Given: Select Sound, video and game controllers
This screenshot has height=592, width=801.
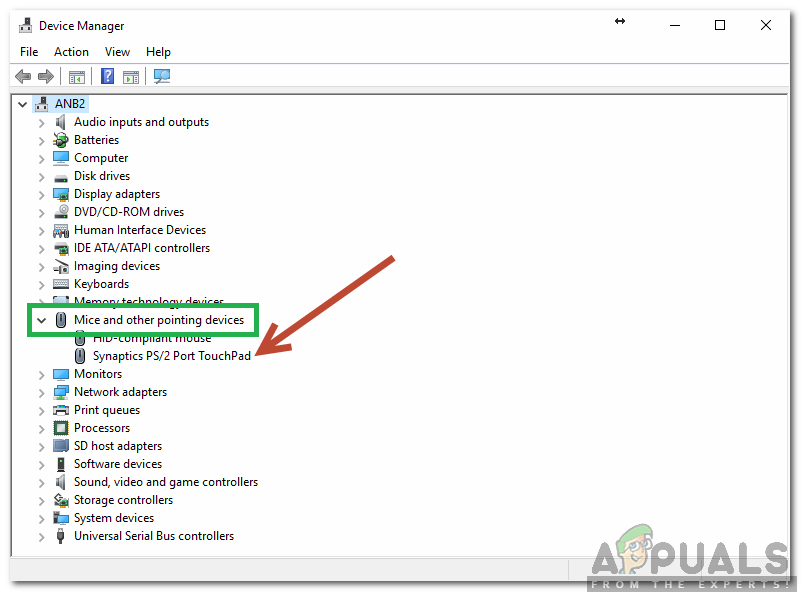Looking at the screenshot, I should [165, 482].
